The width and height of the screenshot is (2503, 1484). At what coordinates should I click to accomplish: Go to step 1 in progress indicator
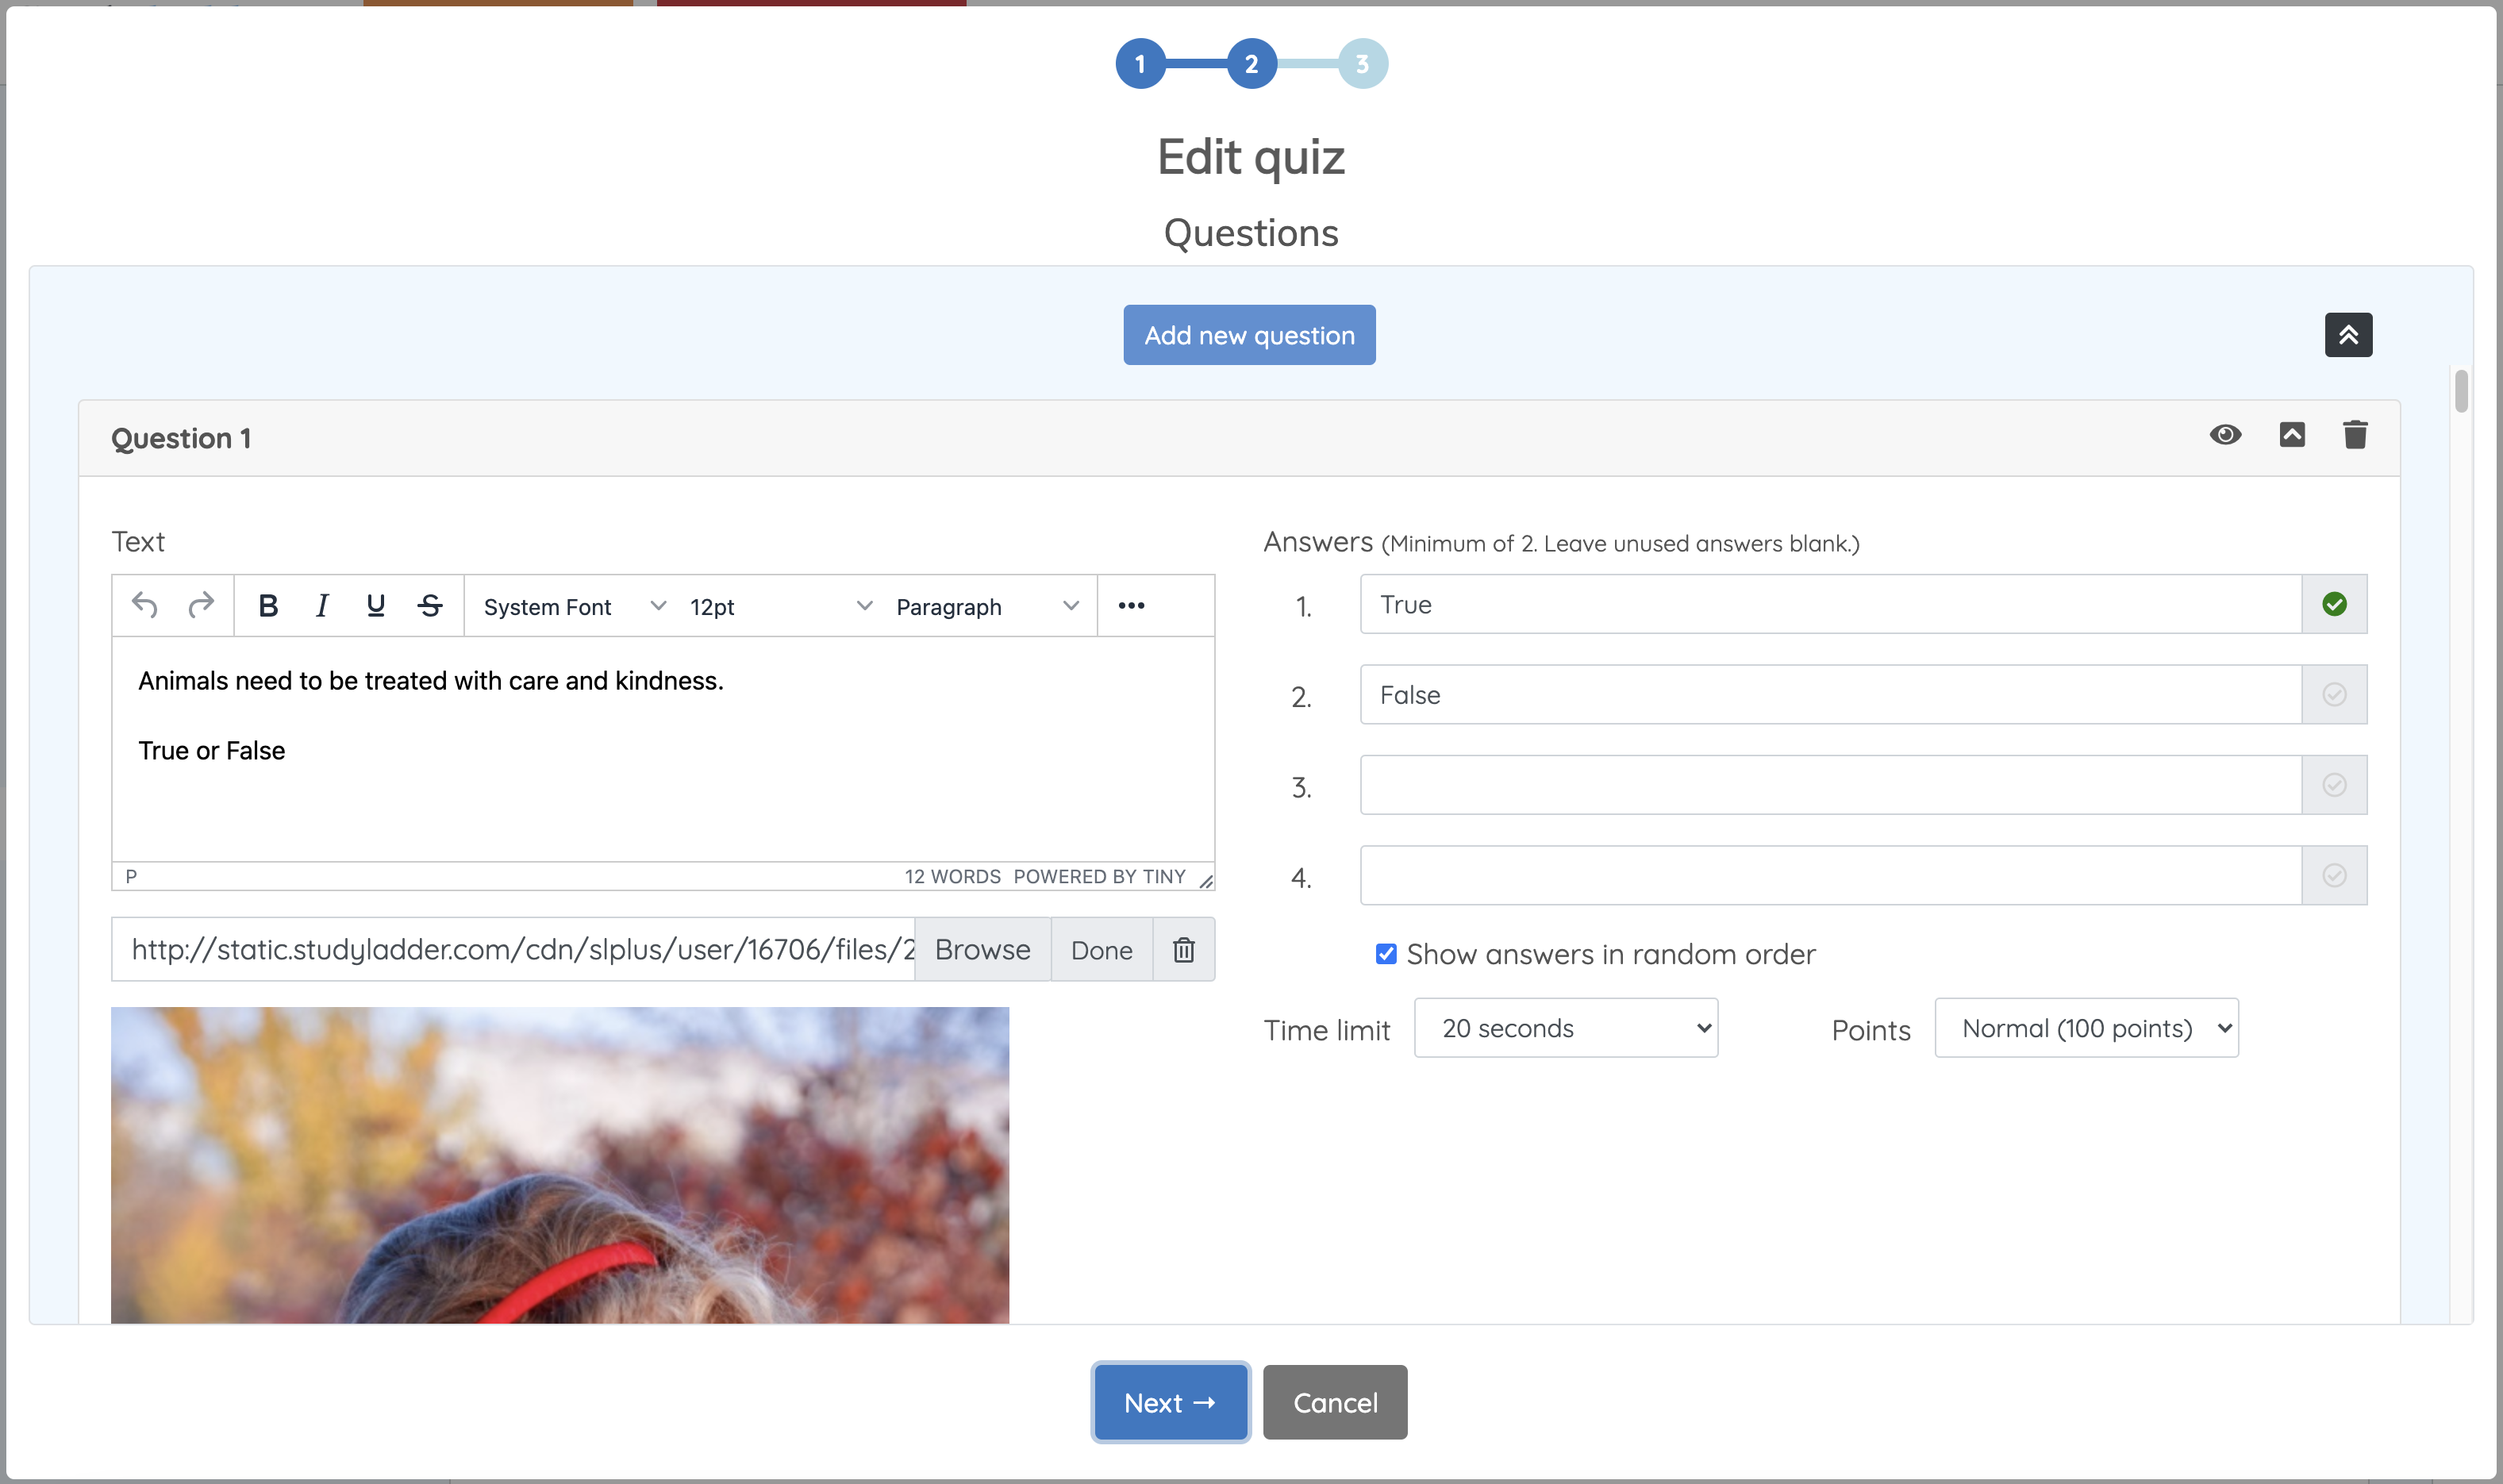click(x=1140, y=64)
